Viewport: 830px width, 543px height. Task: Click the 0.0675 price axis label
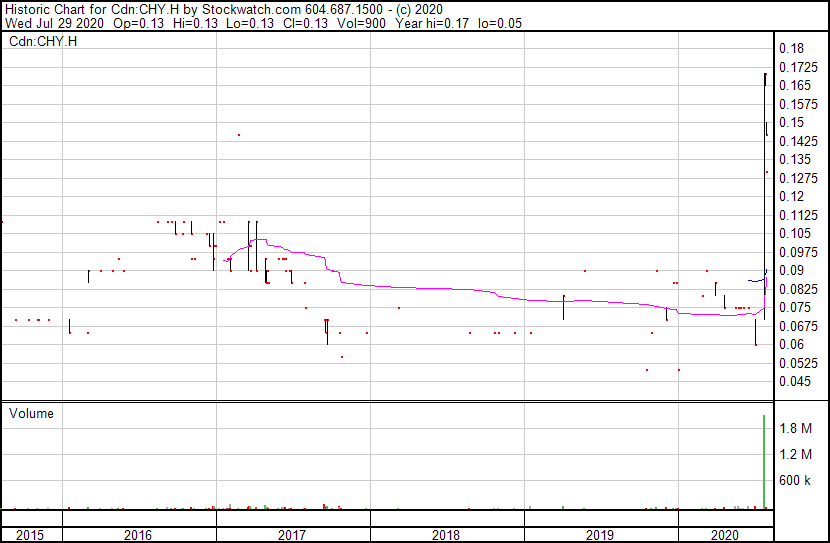click(798, 327)
